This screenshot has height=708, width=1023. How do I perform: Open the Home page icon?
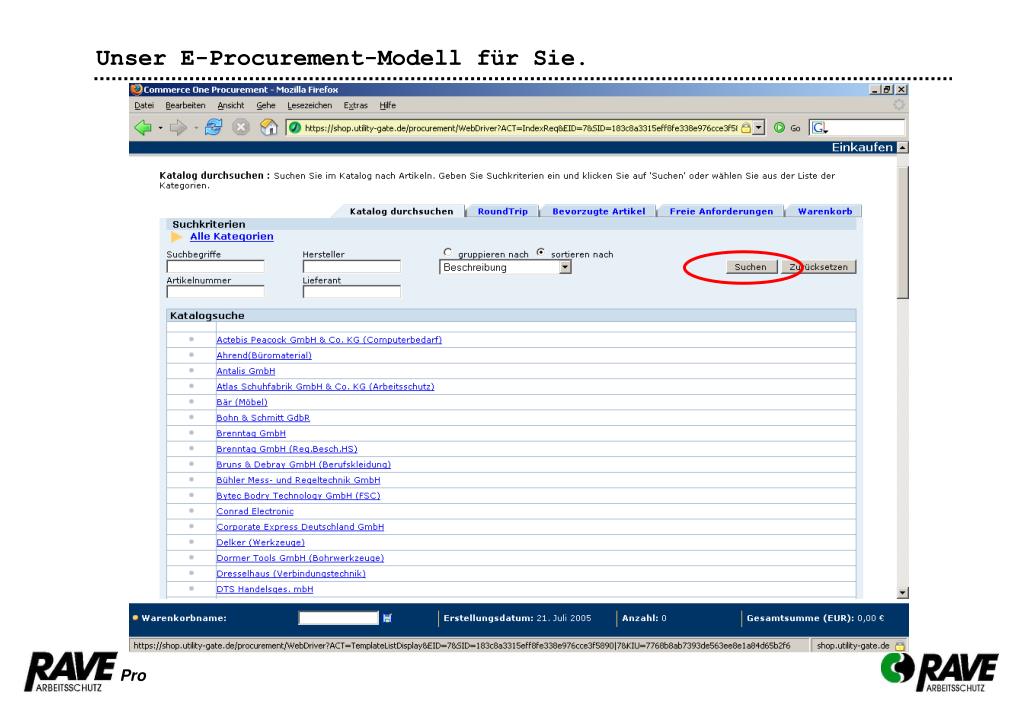[x=269, y=128]
